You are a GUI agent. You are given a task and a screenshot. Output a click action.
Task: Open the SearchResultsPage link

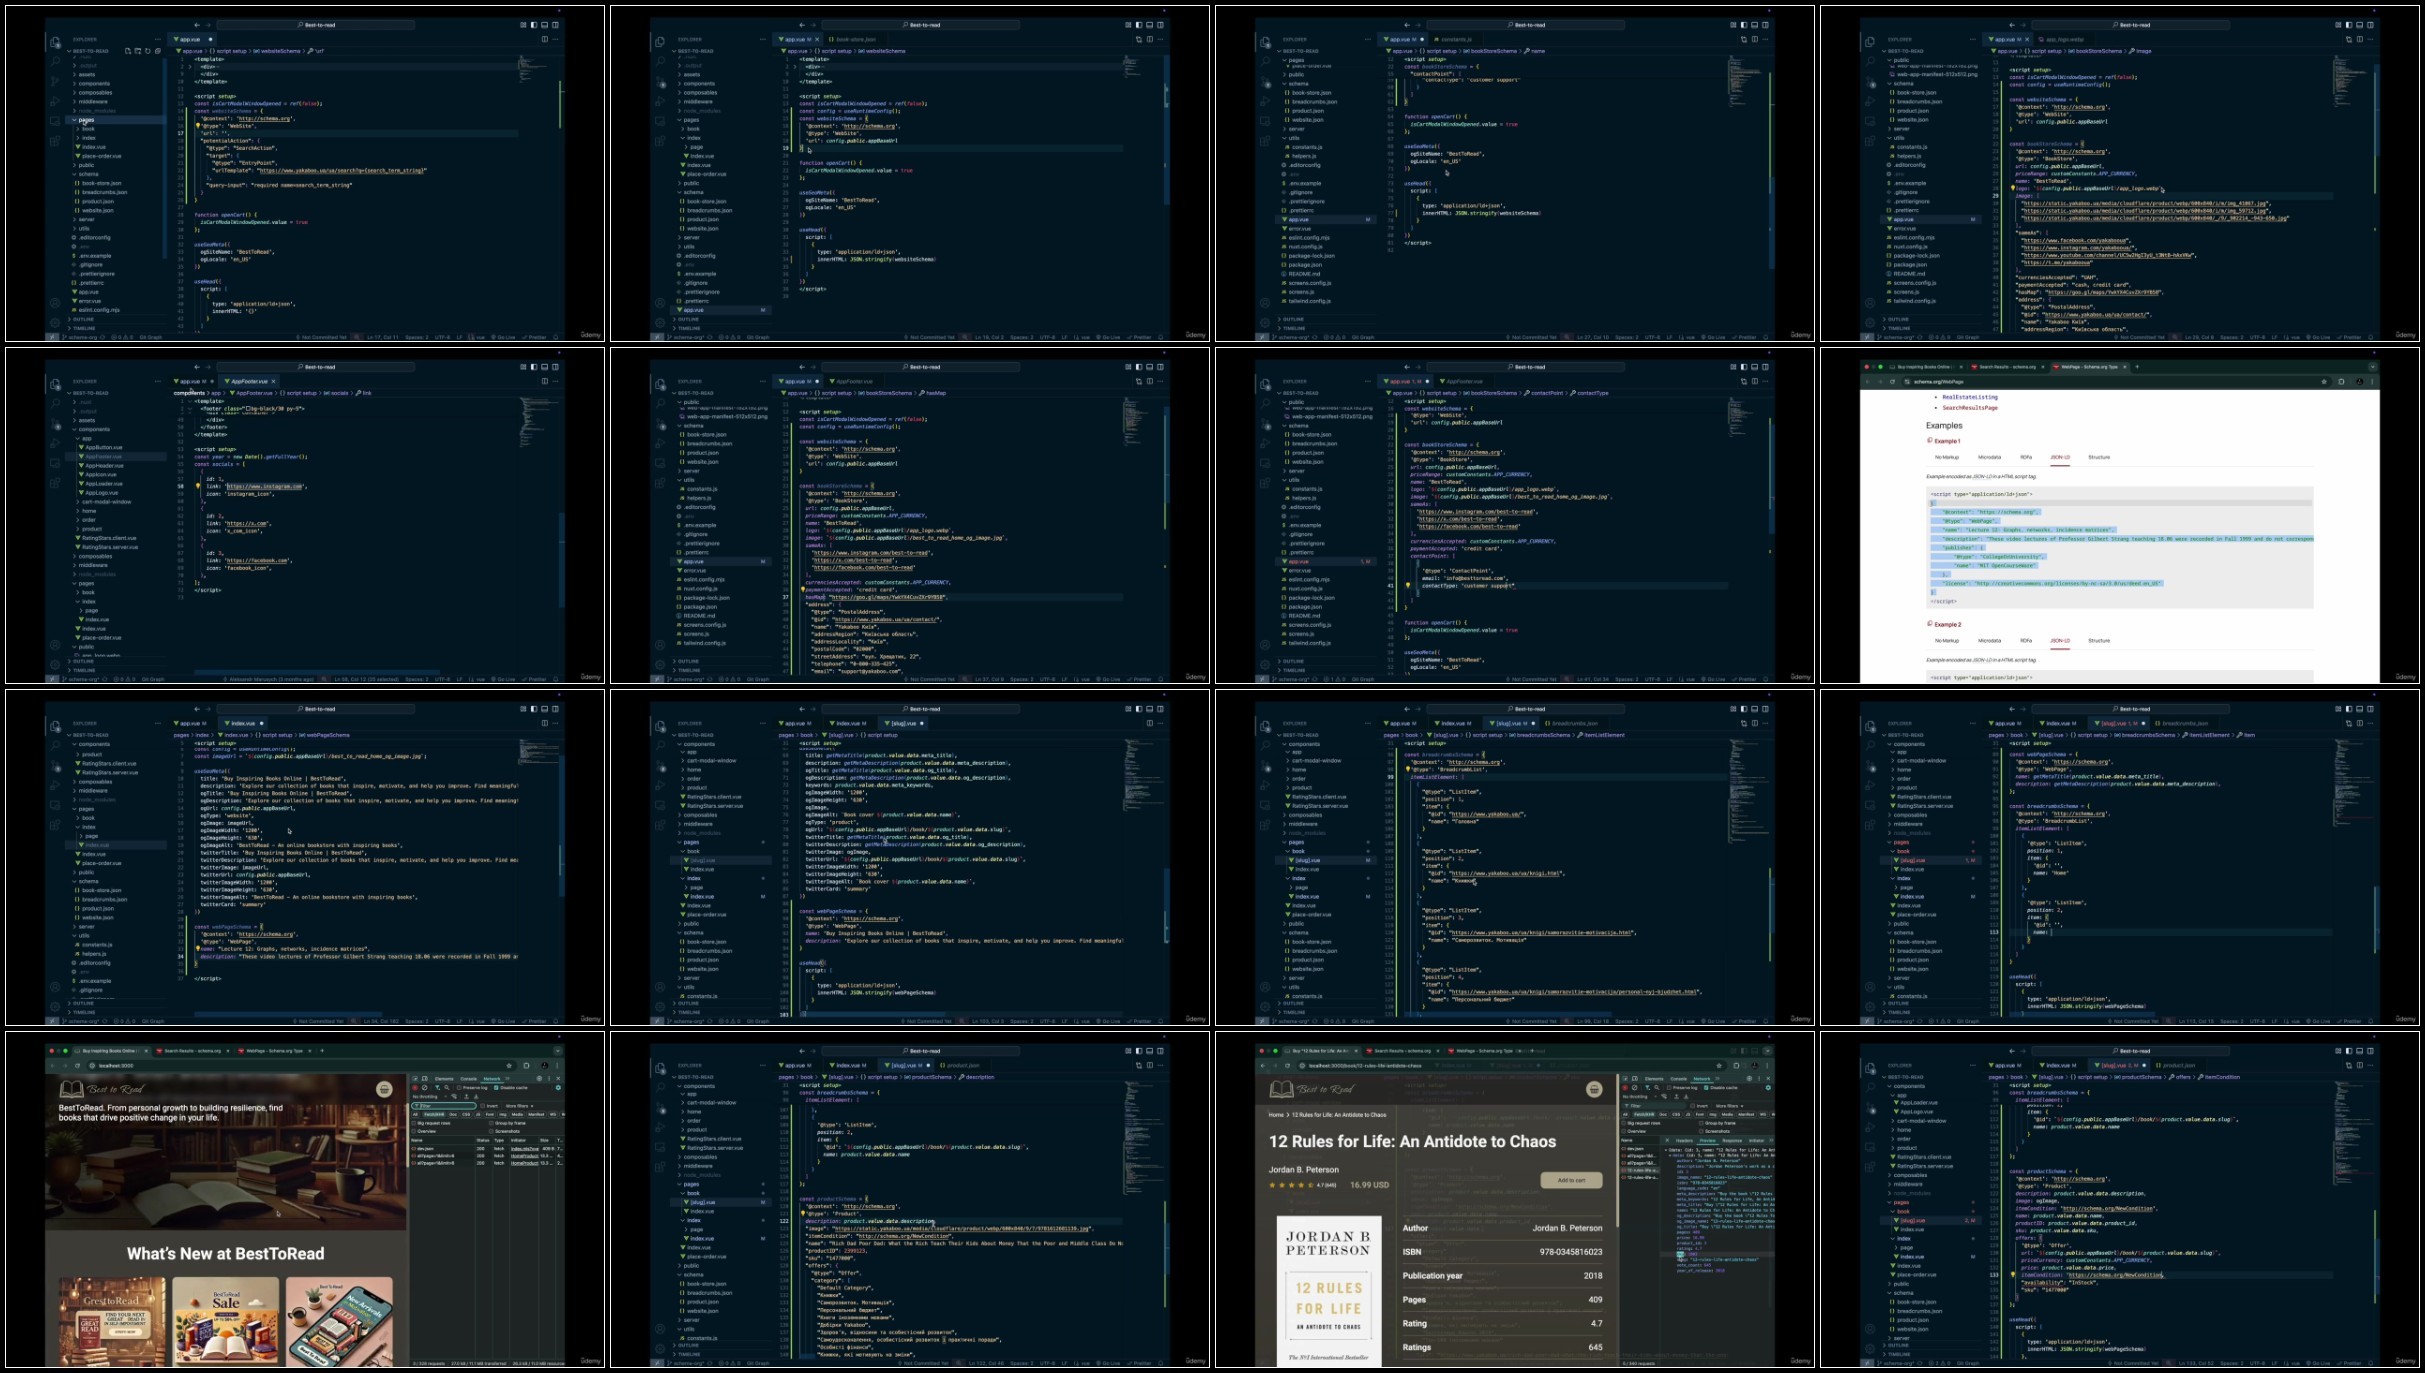pyautogui.click(x=1970, y=408)
